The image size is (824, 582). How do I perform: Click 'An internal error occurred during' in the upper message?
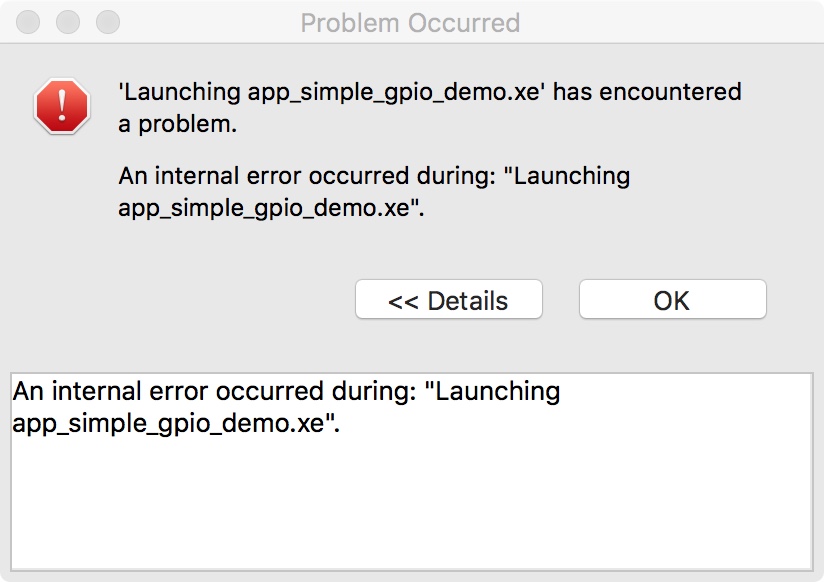click(307, 176)
